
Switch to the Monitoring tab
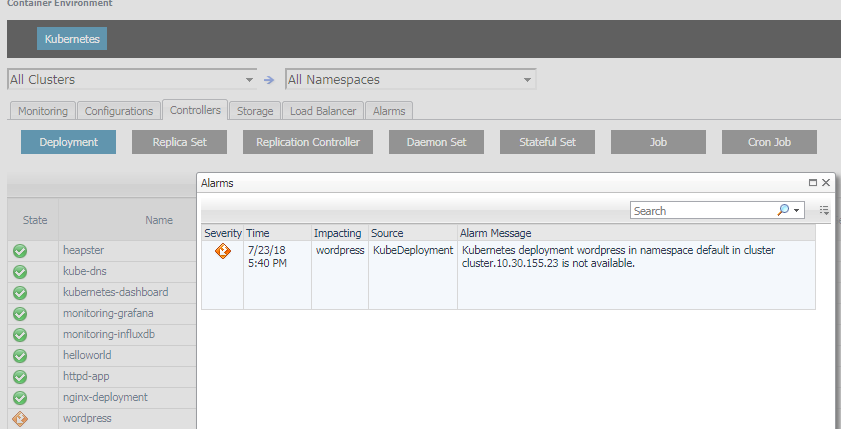point(43,111)
